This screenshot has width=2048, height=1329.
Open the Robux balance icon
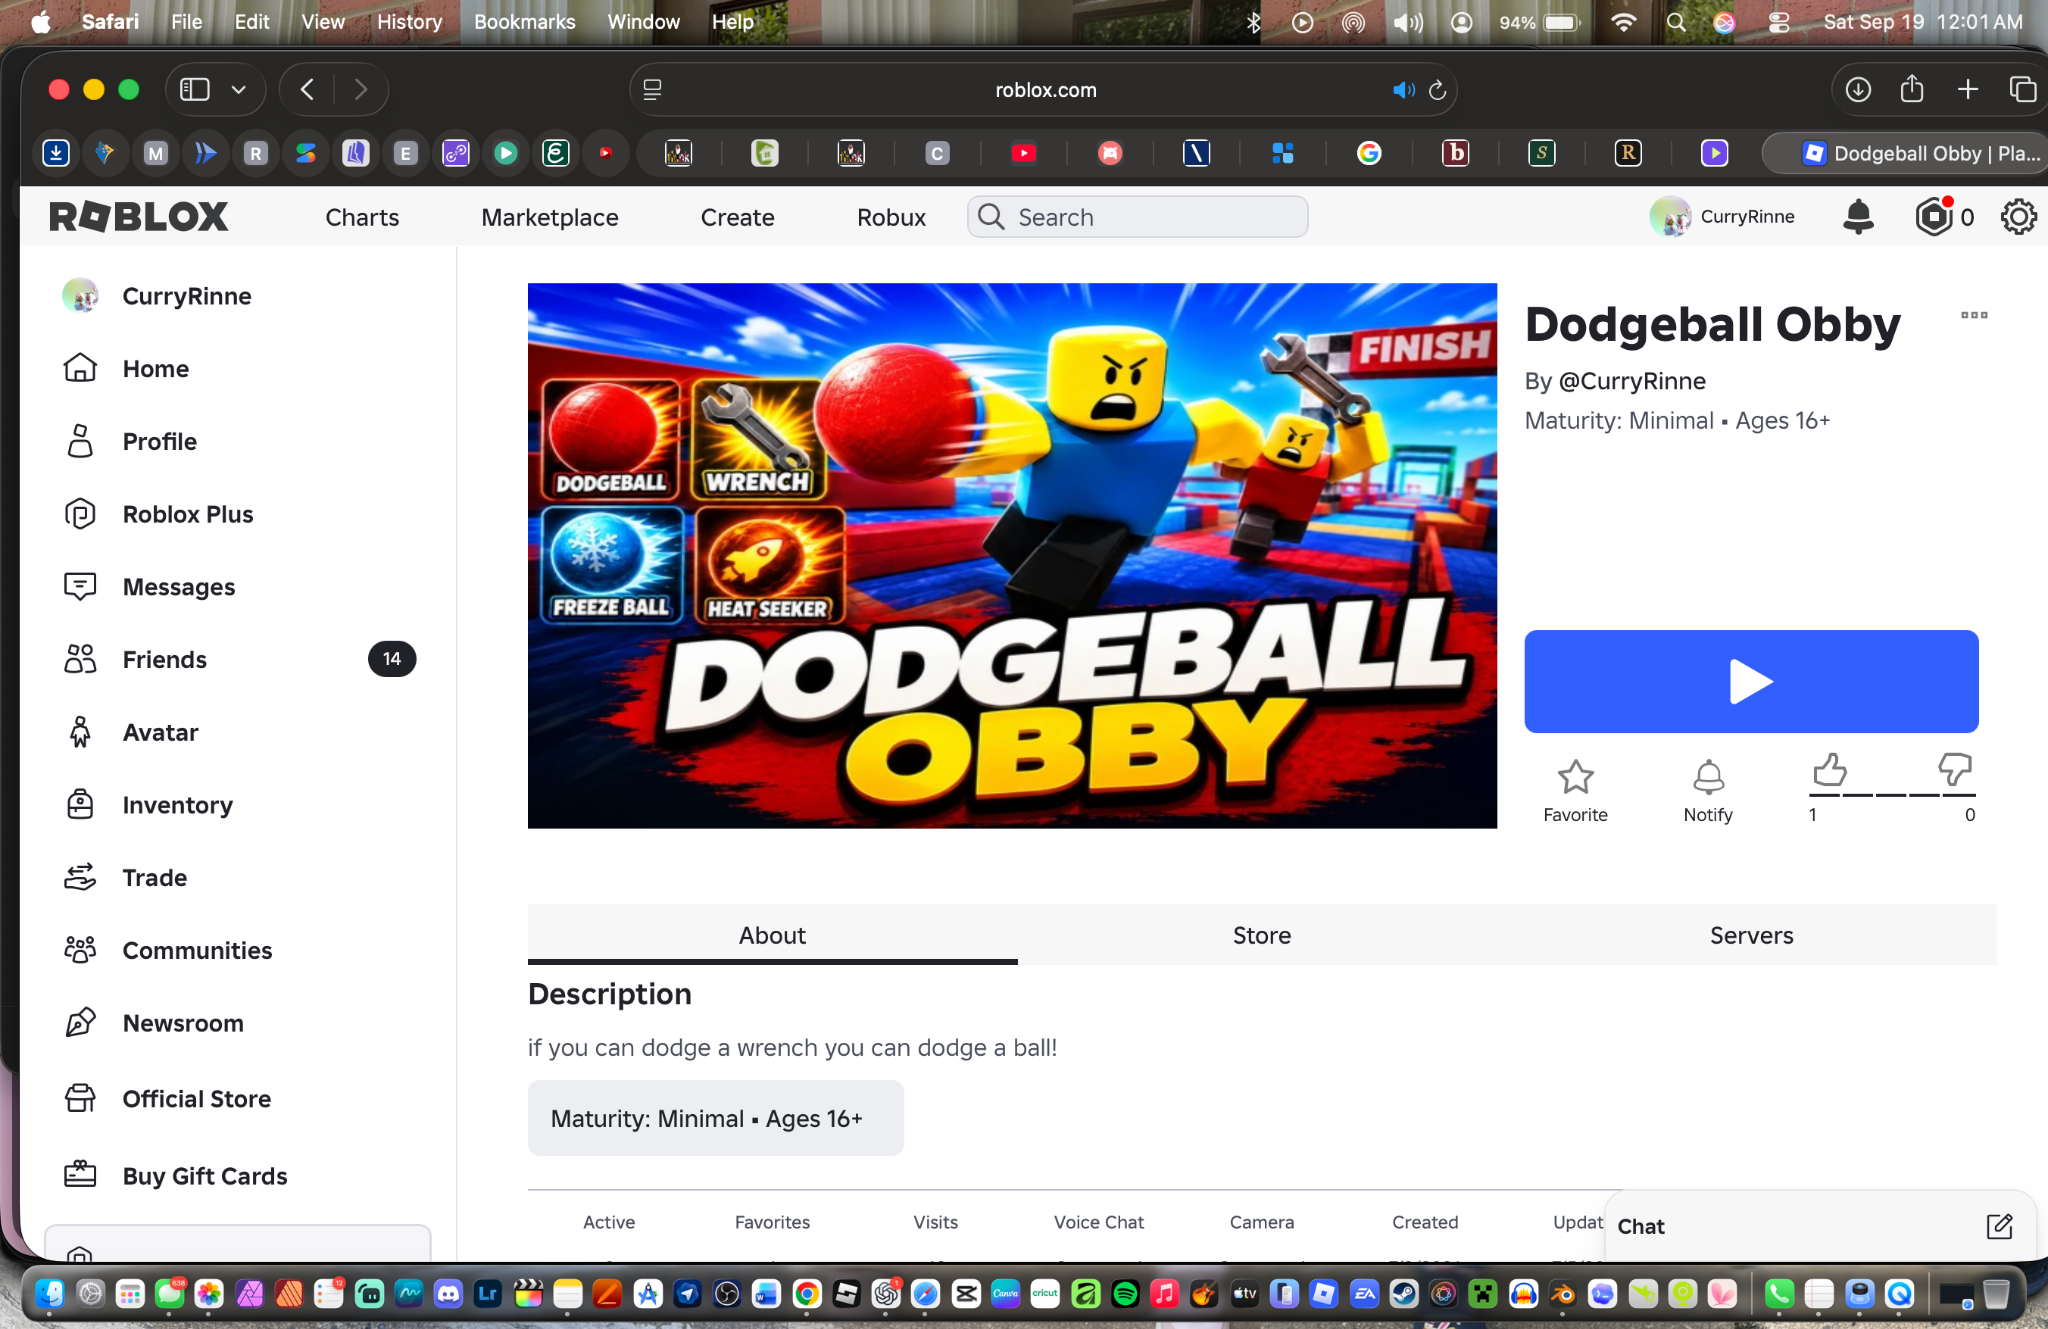1934,217
